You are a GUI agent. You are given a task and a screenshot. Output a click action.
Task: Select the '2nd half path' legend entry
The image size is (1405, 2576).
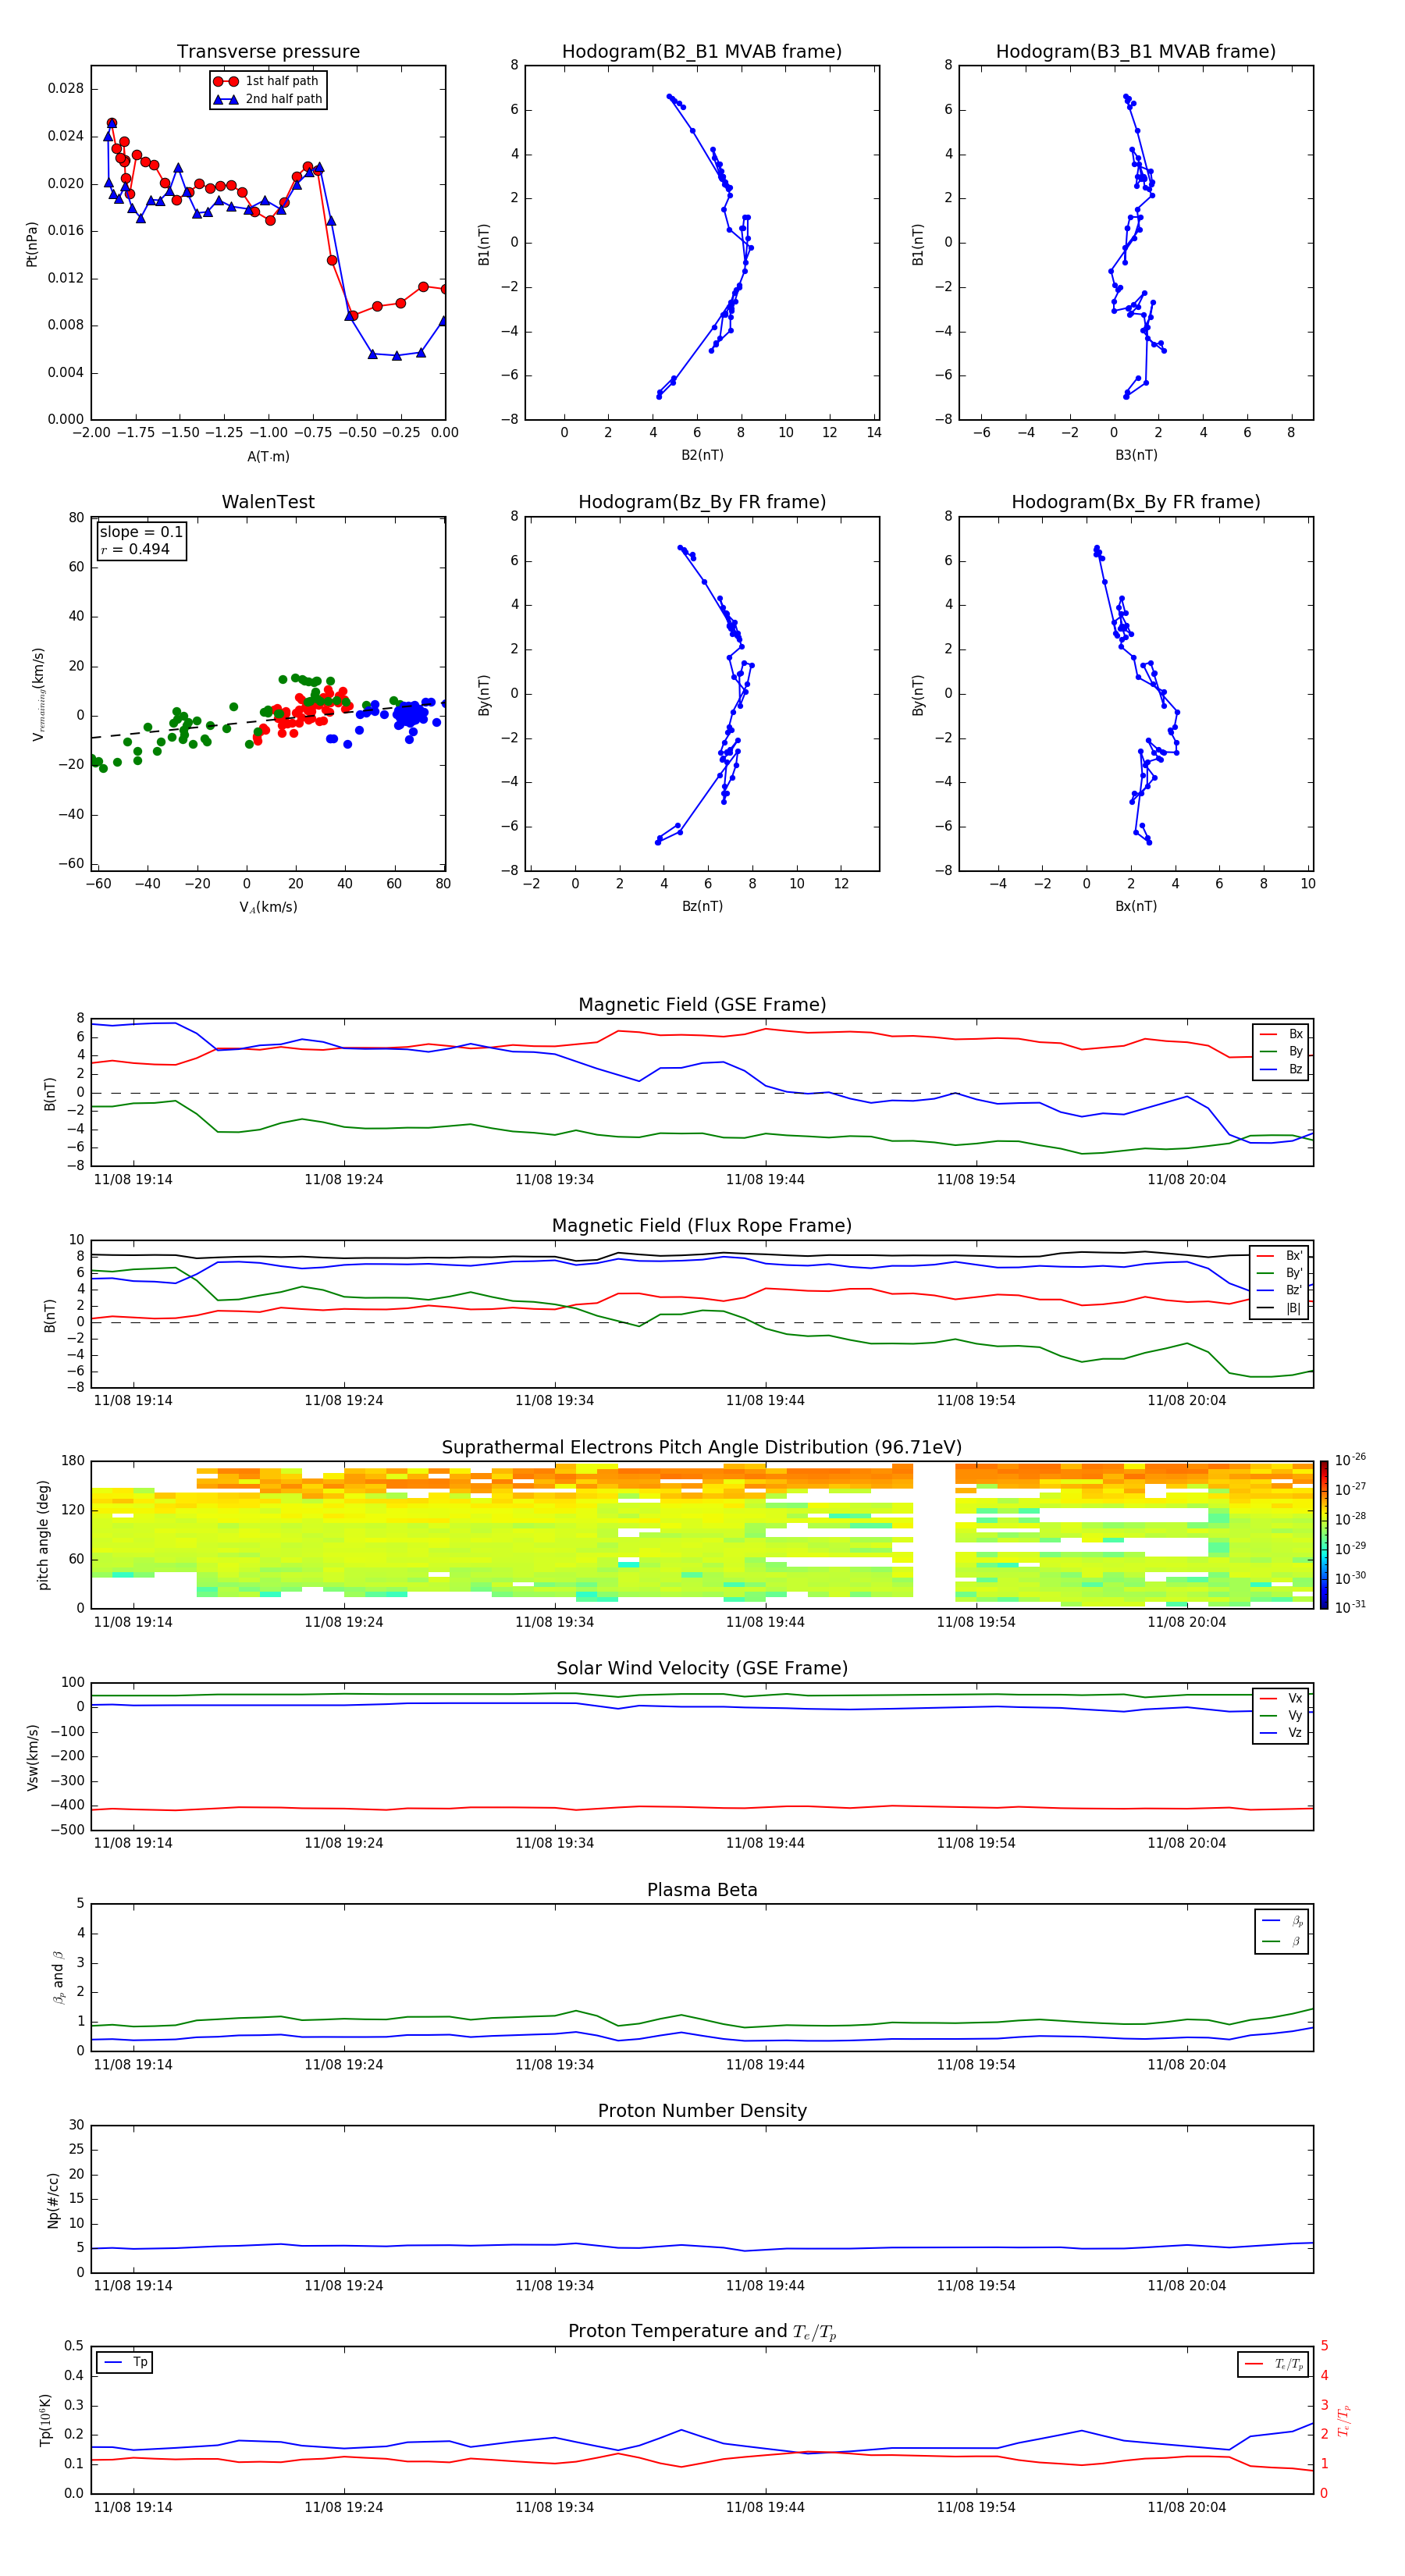pos(267,99)
